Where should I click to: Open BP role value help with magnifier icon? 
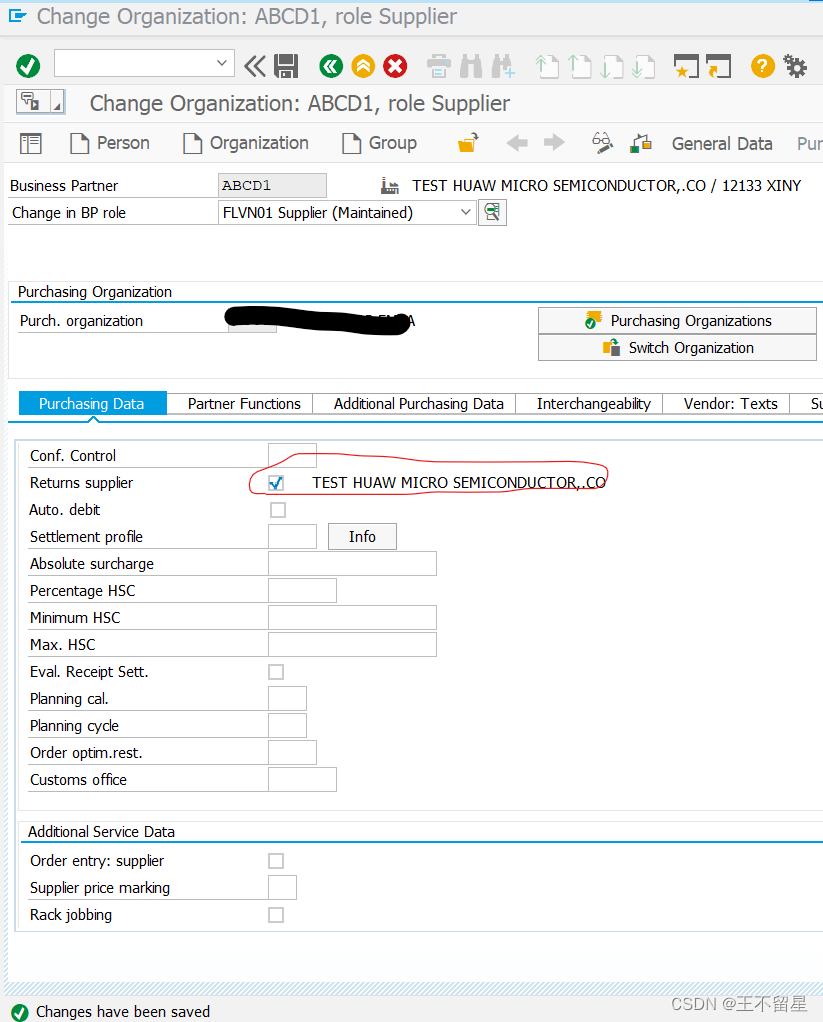[492, 212]
